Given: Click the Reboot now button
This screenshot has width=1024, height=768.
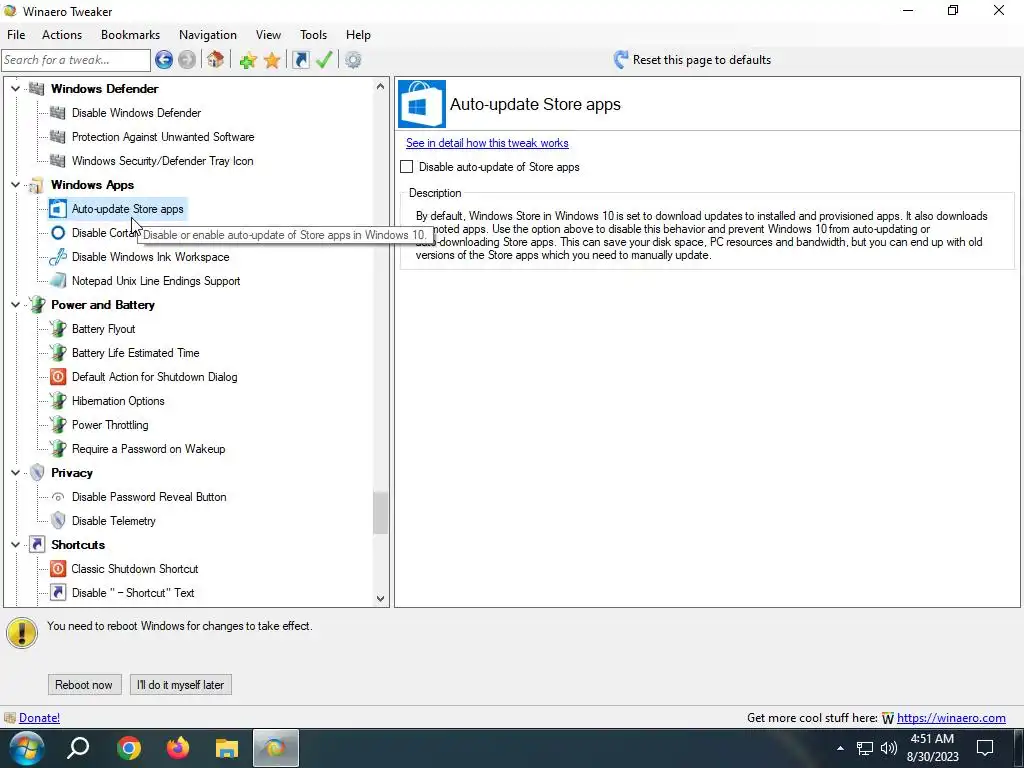Looking at the screenshot, I should [x=84, y=684].
